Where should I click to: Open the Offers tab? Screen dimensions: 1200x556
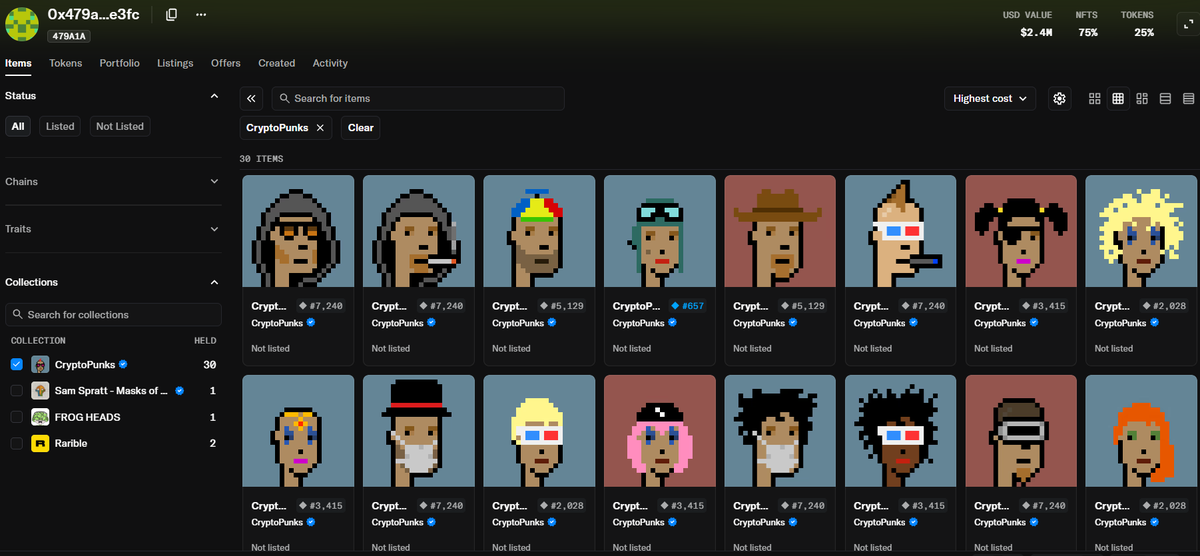(x=226, y=63)
